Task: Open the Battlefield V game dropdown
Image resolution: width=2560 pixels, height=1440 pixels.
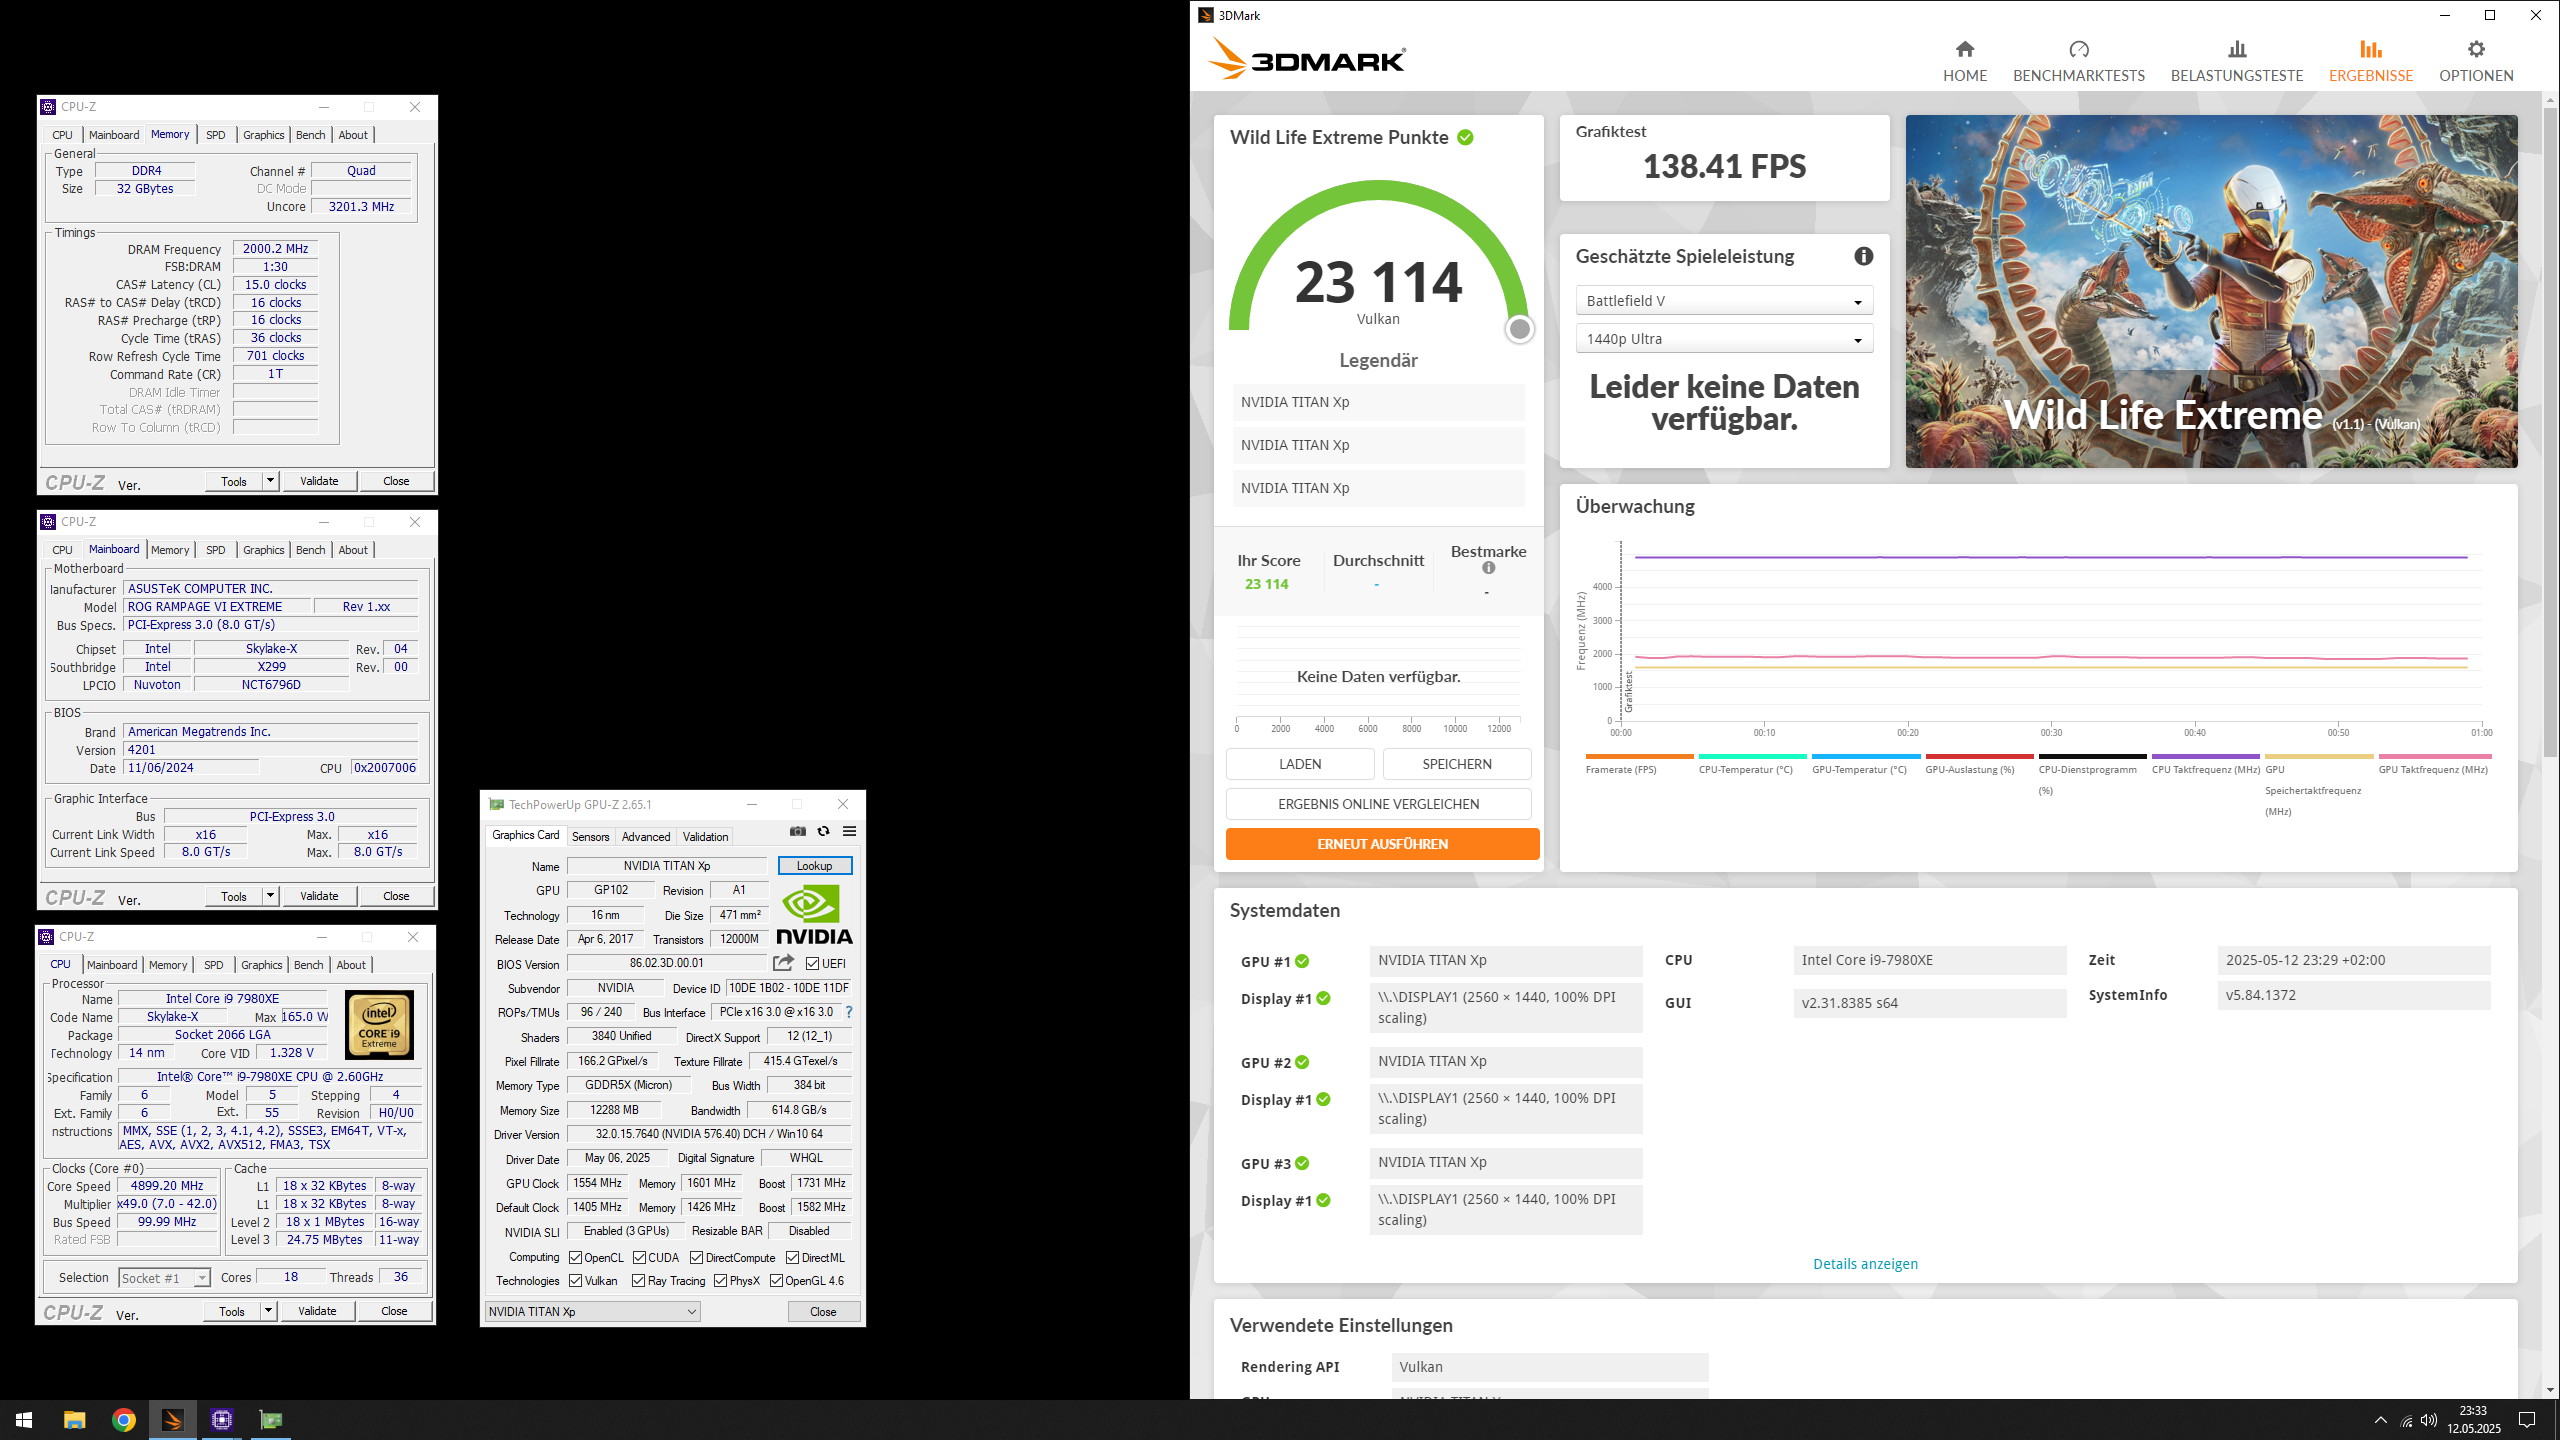Action: pyautogui.click(x=1724, y=301)
